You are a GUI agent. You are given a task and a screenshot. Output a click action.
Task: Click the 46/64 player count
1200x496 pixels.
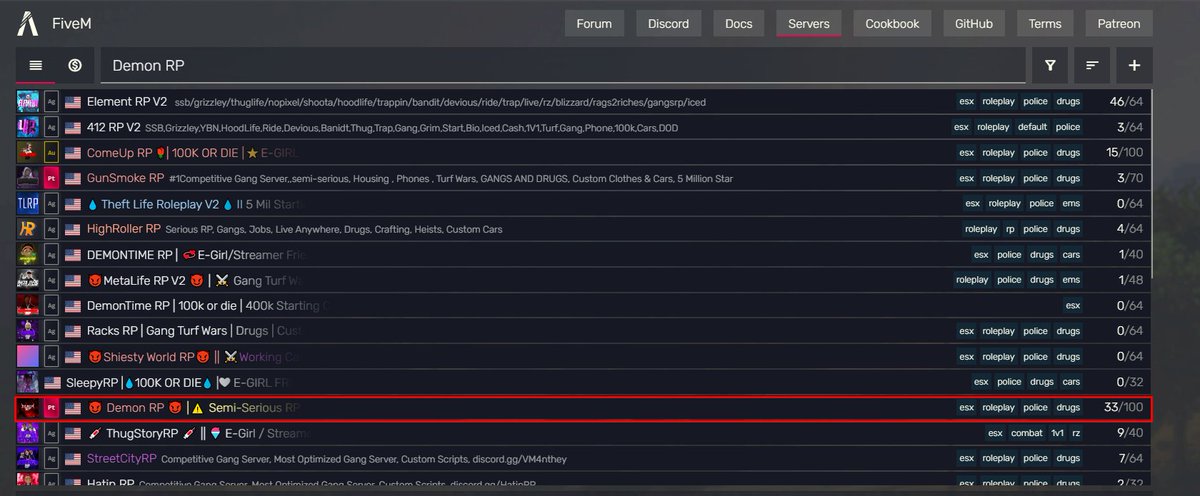[x=1126, y=101]
